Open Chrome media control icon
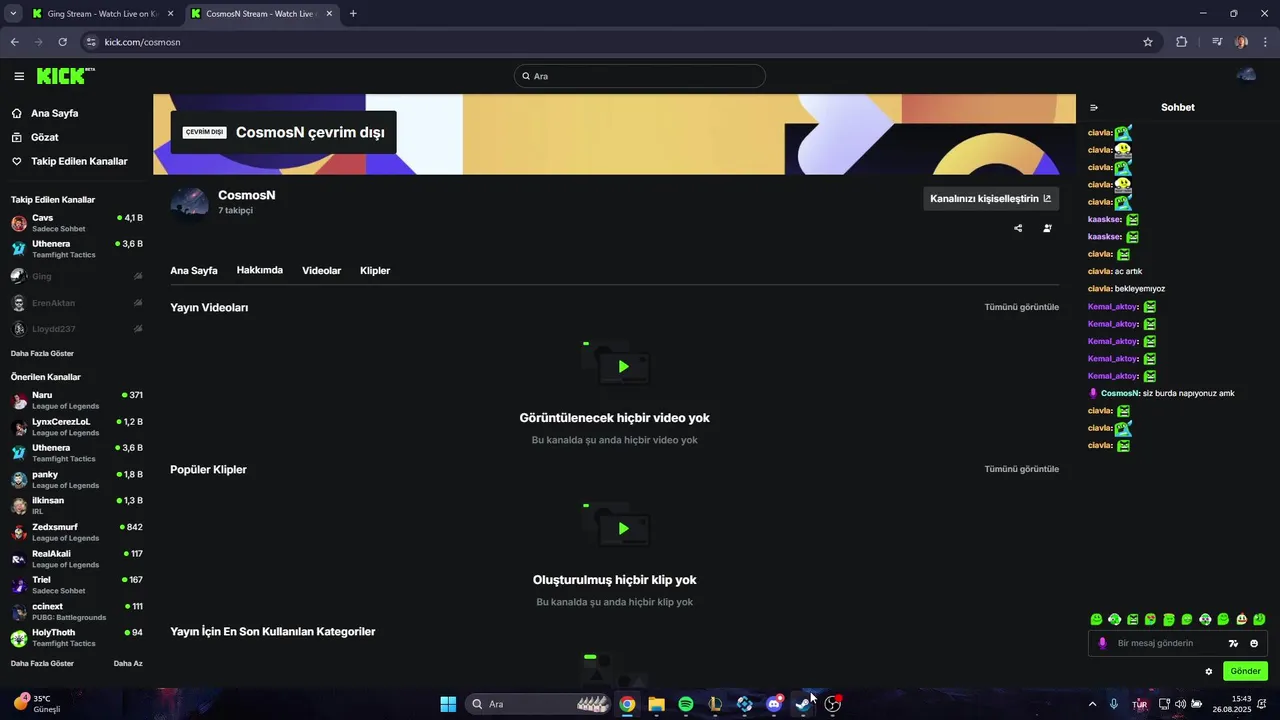This screenshot has height=720, width=1280. click(1217, 42)
